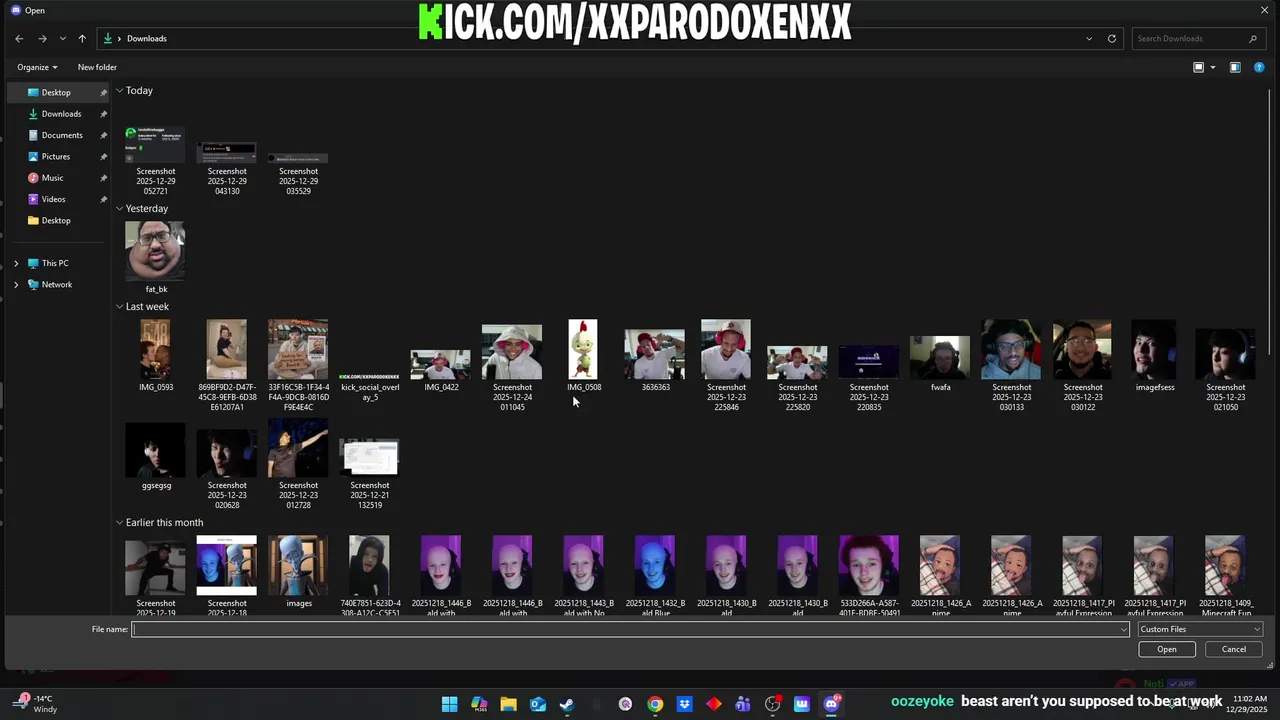Open the Windows Start menu
This screenshot has width=1280, height=720.
[450, 704]
